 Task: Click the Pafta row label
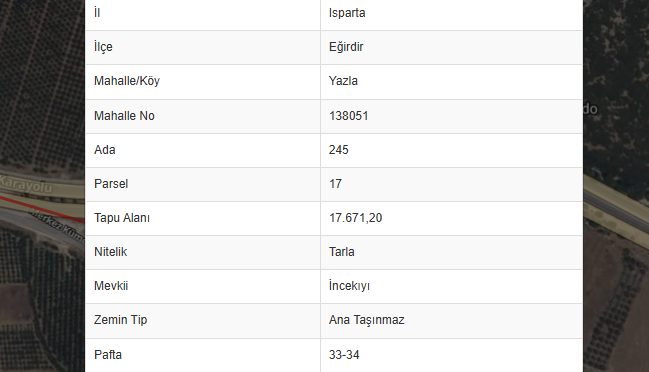pyautogui.click(x=108, y=355)
